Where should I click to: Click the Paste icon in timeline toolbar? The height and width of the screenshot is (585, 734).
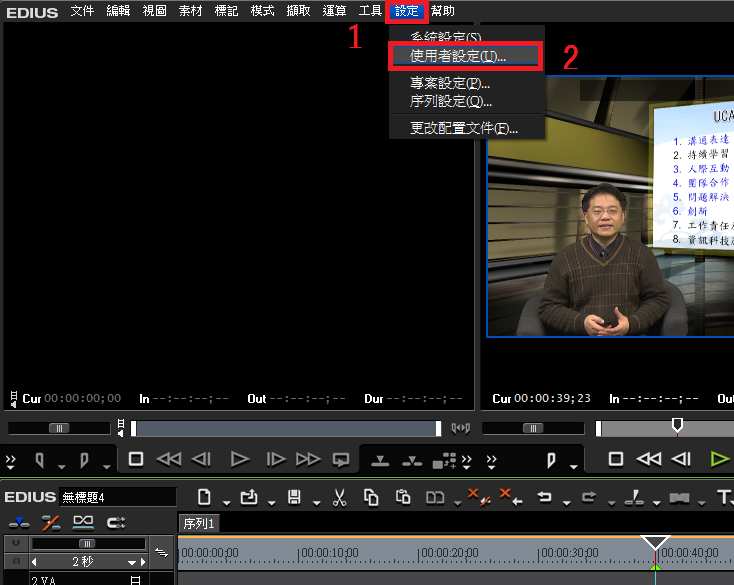point(403,497)
